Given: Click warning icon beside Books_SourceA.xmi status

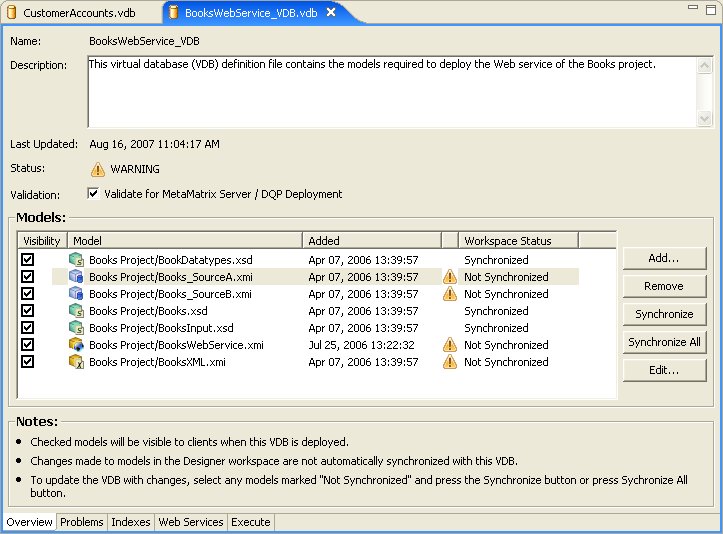Looking at the screenshot, I should pos(450,277).
